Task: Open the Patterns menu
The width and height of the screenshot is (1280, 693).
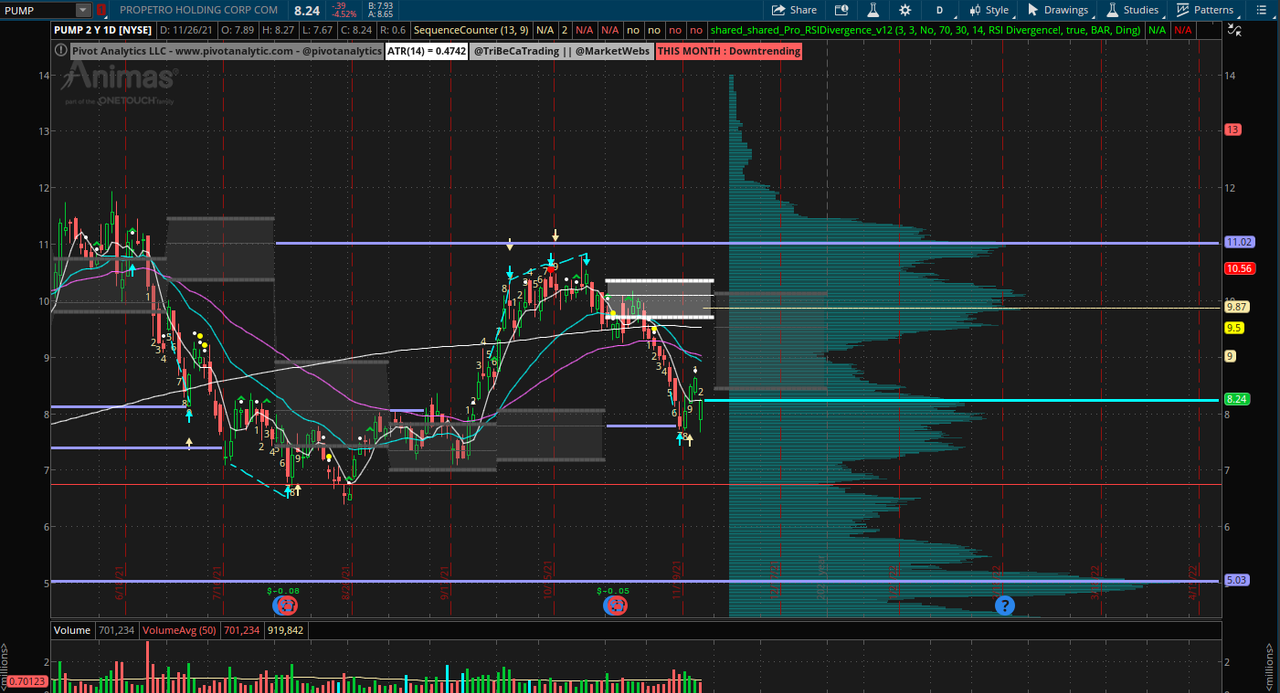Action: click(1205, 10)
